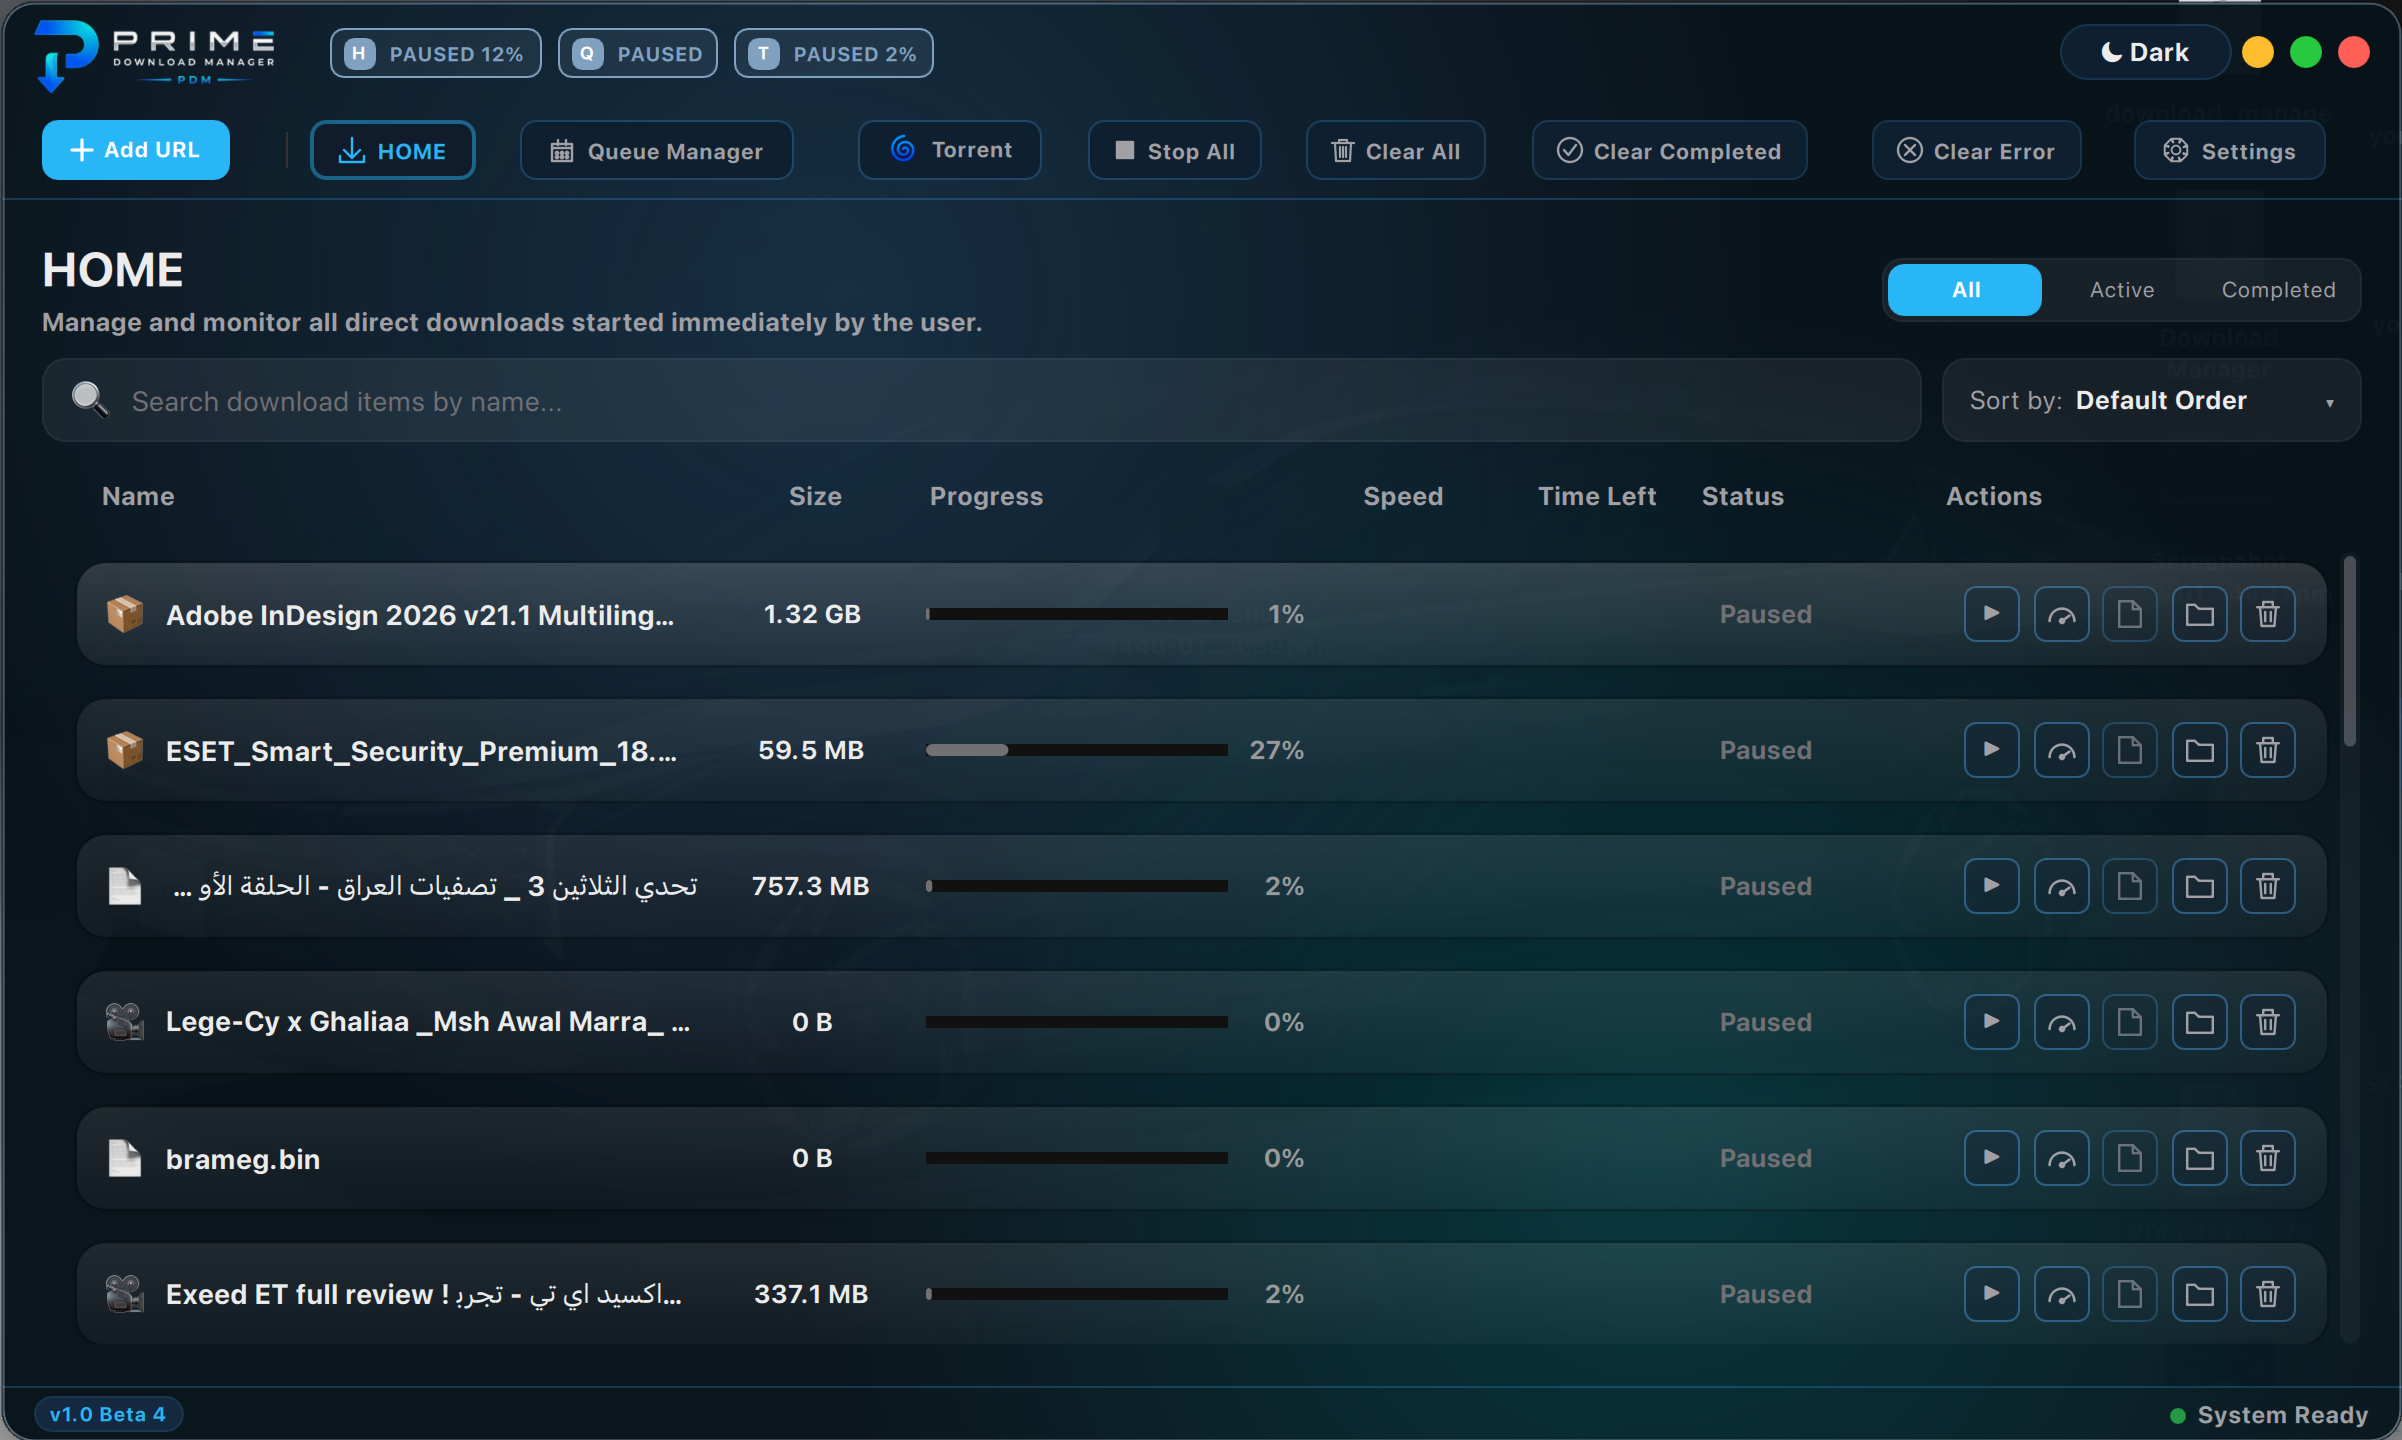Viewport: 2402px width, 1440px height.
Task: Open the Torrent tab
Action: tap(950, 150)
